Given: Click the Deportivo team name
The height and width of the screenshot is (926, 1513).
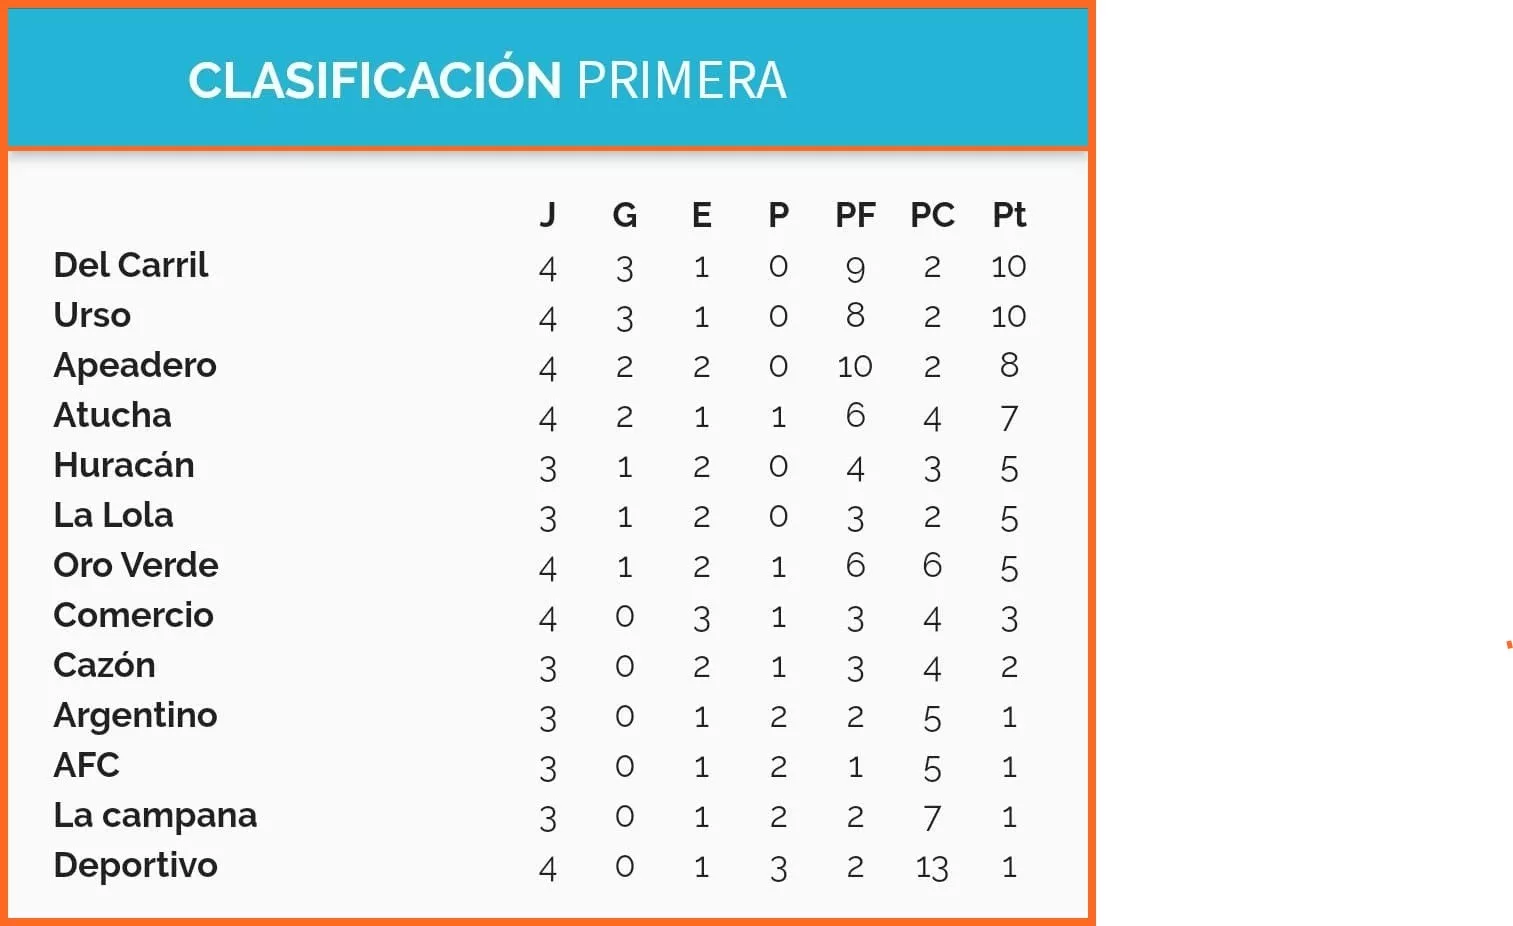Looking at the screenshot, I should tap(136, 865).
